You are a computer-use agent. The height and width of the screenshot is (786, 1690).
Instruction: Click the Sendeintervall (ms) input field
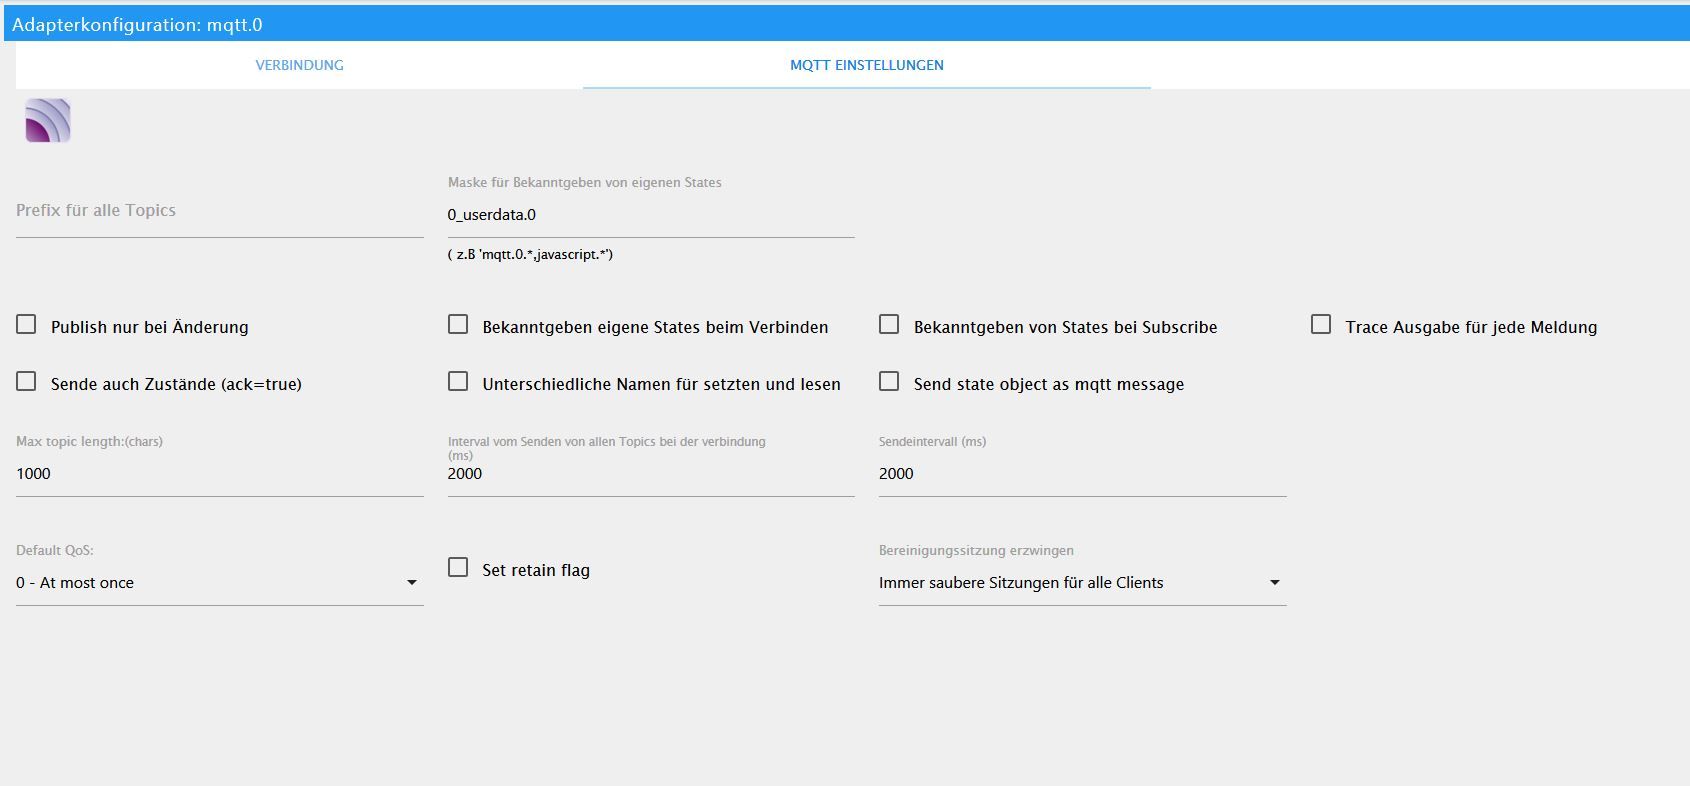(1082, 474)
